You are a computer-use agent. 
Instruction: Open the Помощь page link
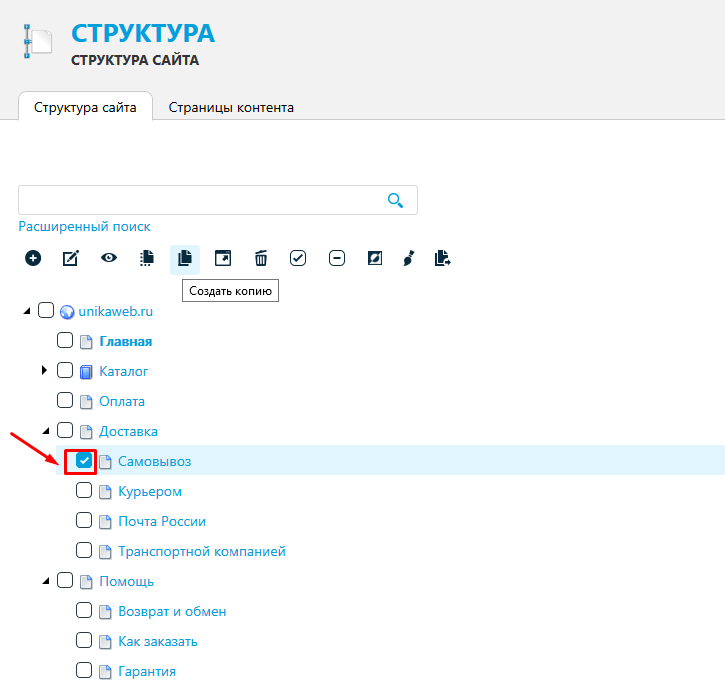coord(127,581)
